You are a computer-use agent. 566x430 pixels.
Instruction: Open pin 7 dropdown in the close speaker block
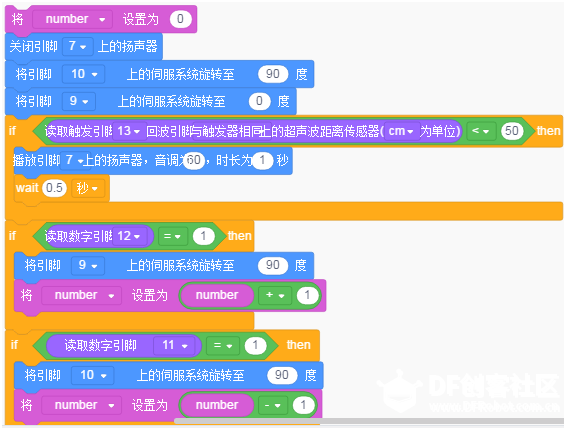coord(78,46)
